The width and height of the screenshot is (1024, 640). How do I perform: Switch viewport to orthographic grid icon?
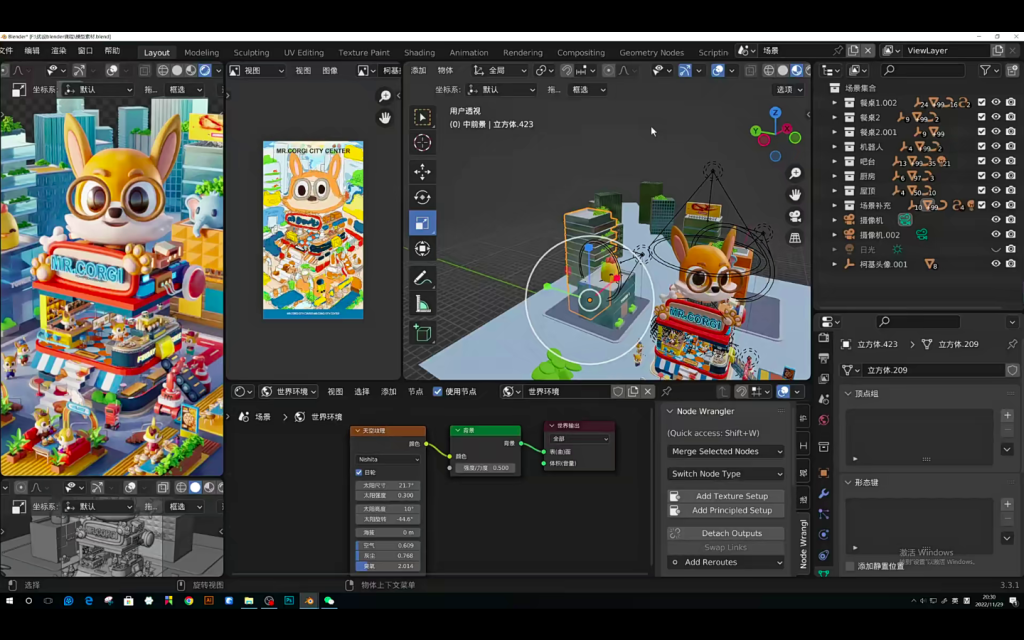(795, 238)
